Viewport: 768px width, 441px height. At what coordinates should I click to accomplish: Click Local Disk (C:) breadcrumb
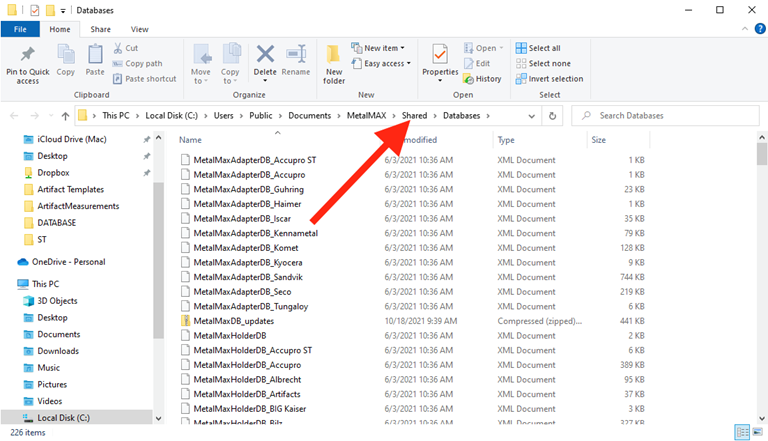click(x=171, y=116)
